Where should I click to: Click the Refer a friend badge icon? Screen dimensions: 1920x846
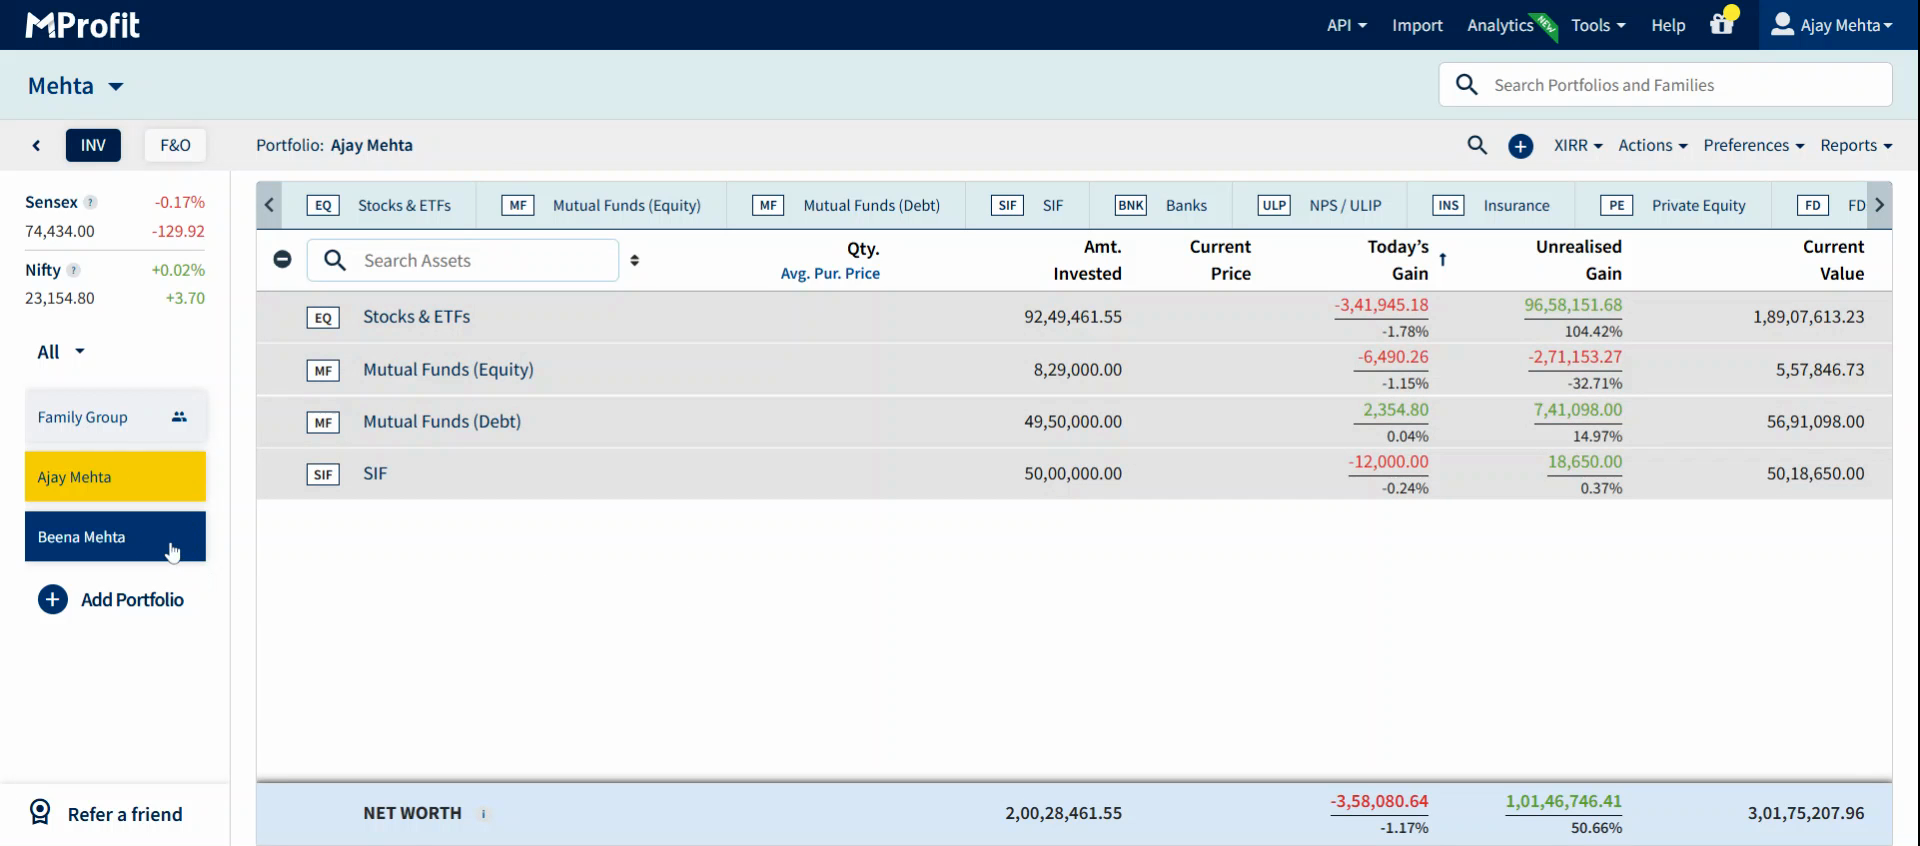click(40, 812)
